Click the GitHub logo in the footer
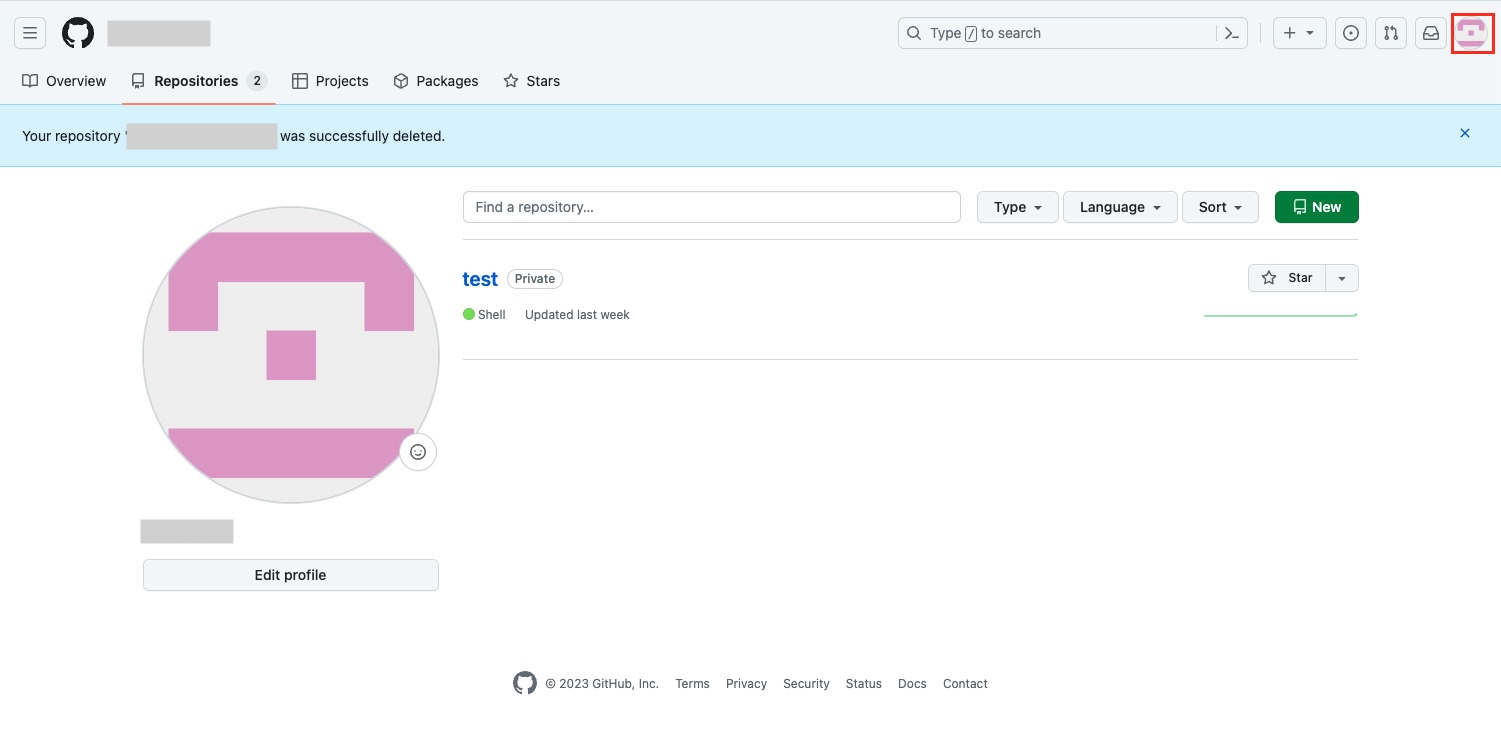The width and height of the screenshot is (1501, 733). tap(524, 682)
